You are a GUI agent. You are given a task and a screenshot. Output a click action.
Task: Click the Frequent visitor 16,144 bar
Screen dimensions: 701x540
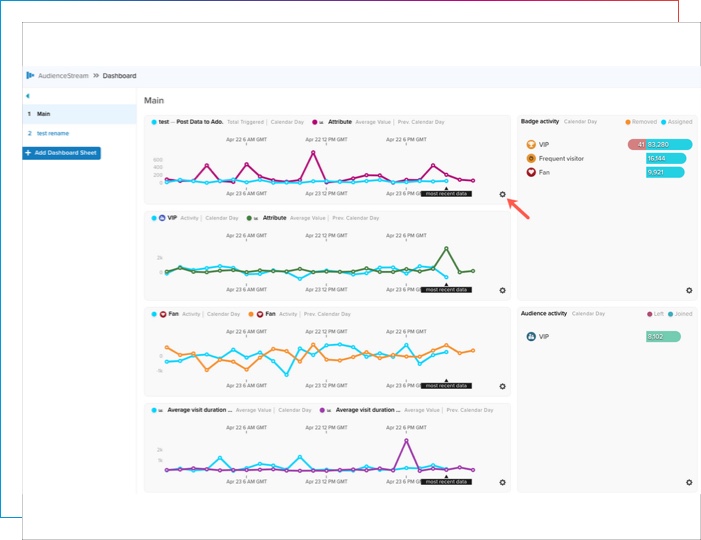[x=666, y=158]
